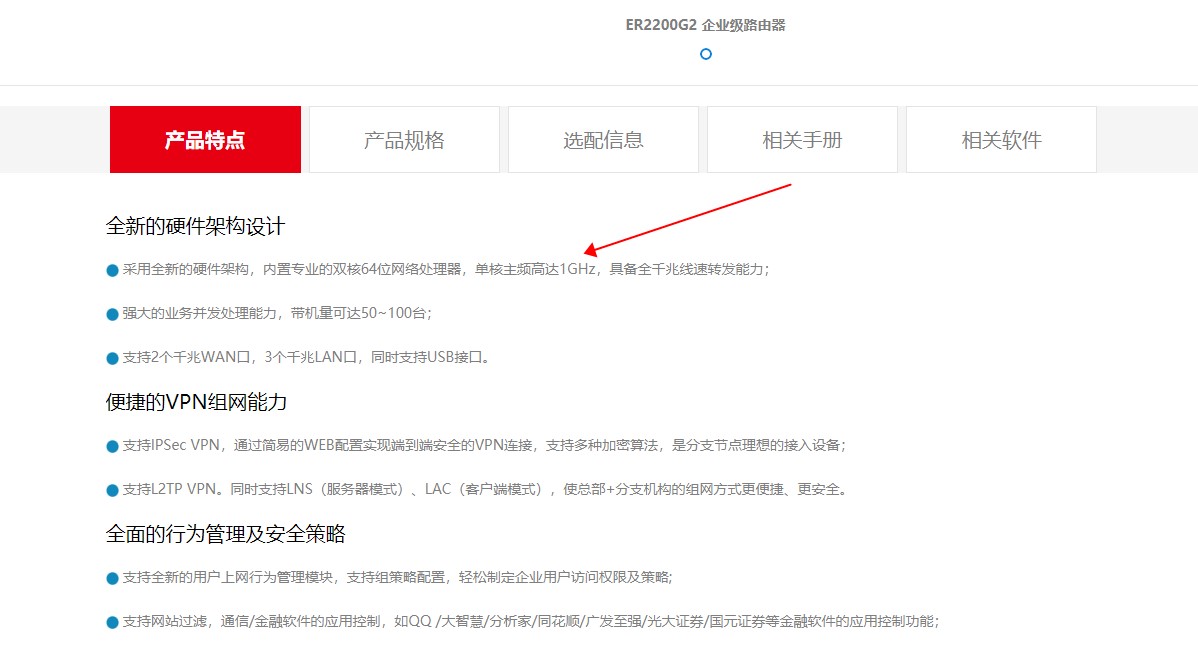Open the 相关软件 tab
Viewport: 1198px width, 648px height.
coord(1002,140)
